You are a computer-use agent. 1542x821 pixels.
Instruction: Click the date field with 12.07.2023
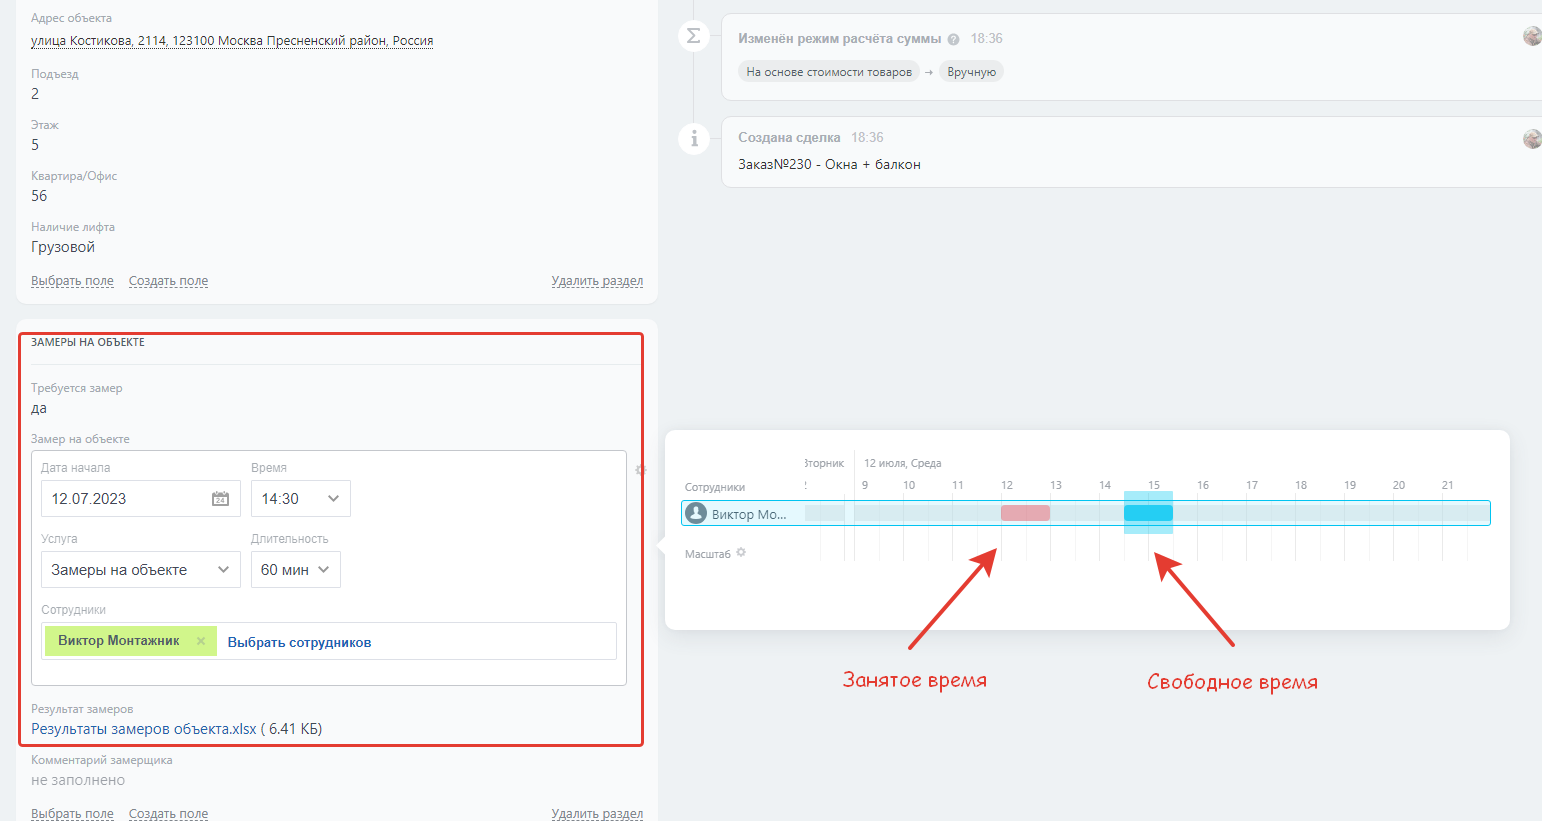click(x=141, y=499)
